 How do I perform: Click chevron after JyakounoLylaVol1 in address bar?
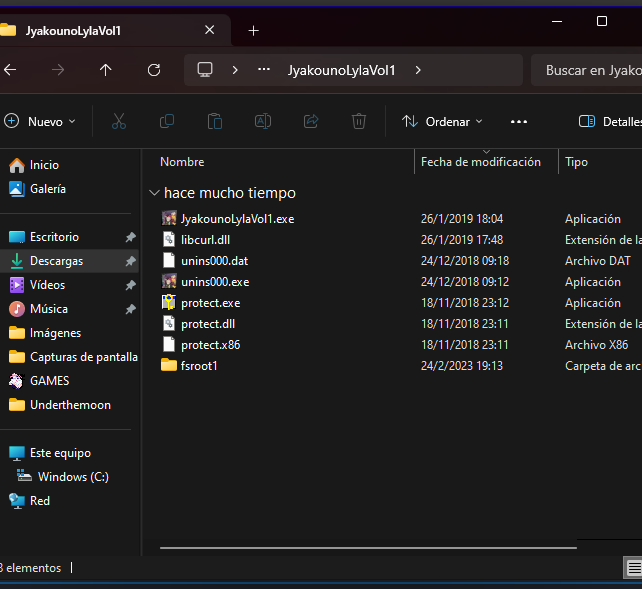(418, 70)
